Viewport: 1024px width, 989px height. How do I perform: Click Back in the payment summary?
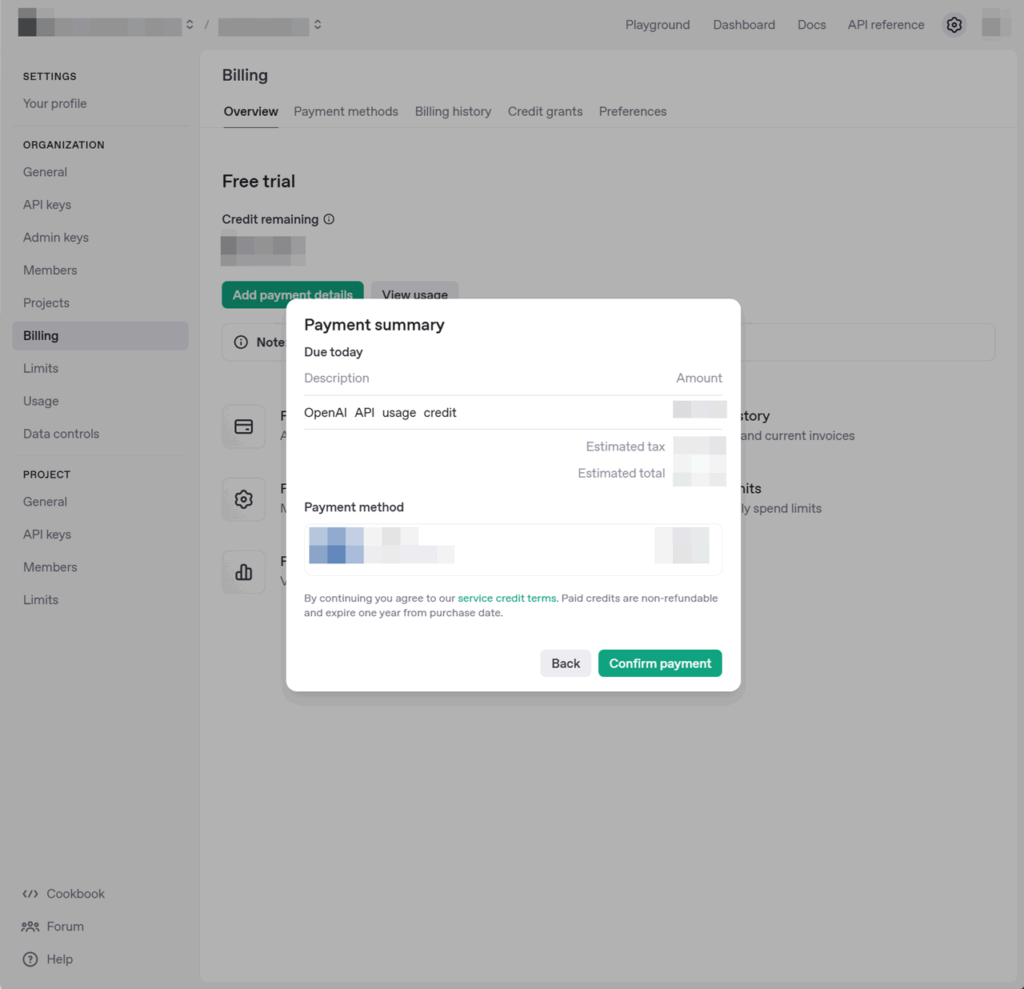tap(565, 663)
